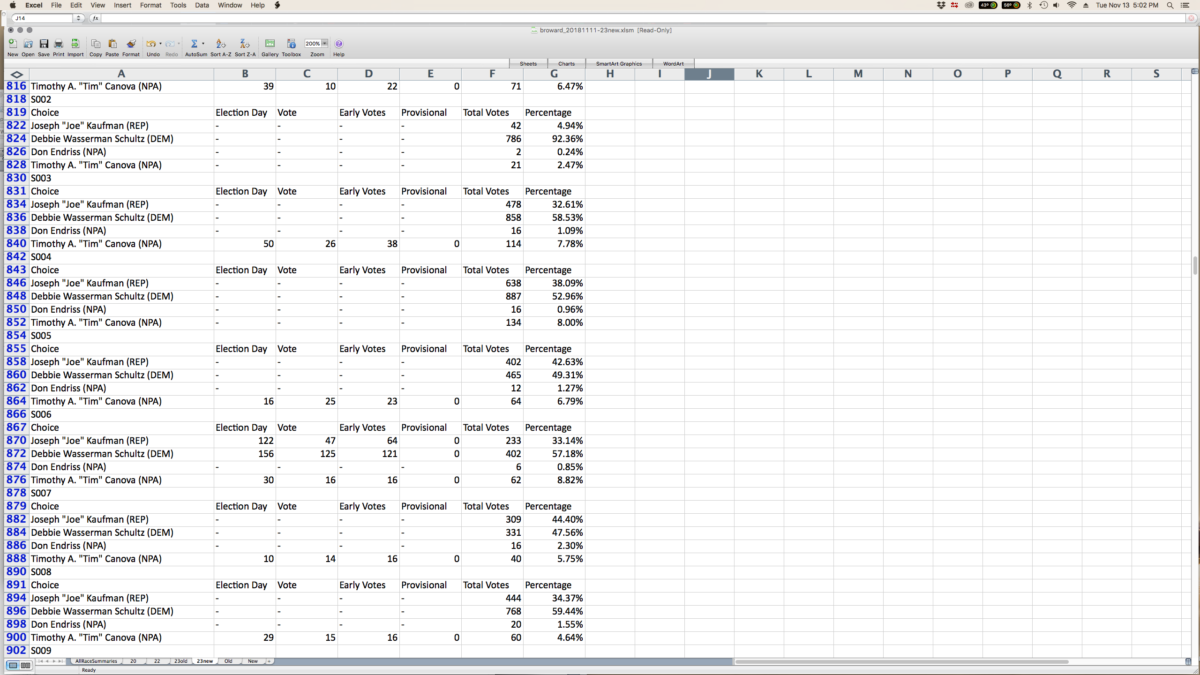1200x675 pixels.
Task: Click the AutoSum sigma icon
Action: tap(194, 44)
